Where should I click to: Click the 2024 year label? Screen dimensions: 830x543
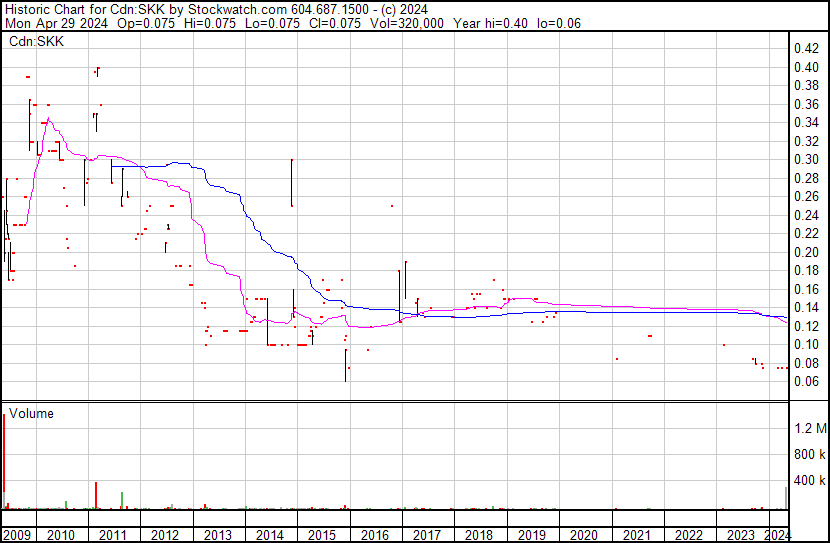[777, 534]
